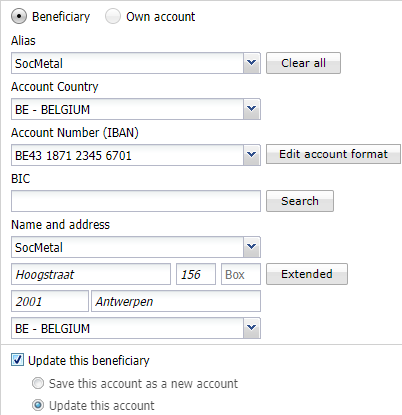Click the house number field showing 156
The width and height of the screenshot is (402, 415).
click(196, 274)
